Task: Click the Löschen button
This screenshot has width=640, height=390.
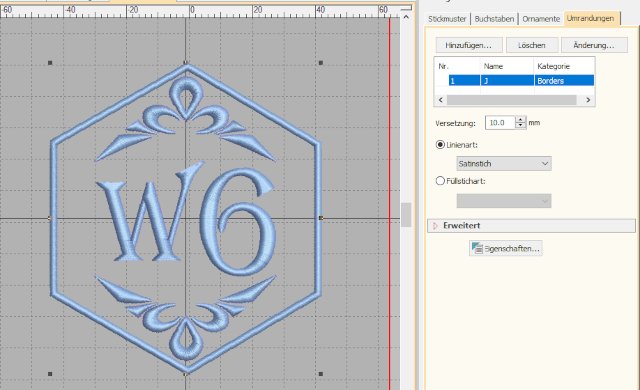Action: tap(532, 45)
